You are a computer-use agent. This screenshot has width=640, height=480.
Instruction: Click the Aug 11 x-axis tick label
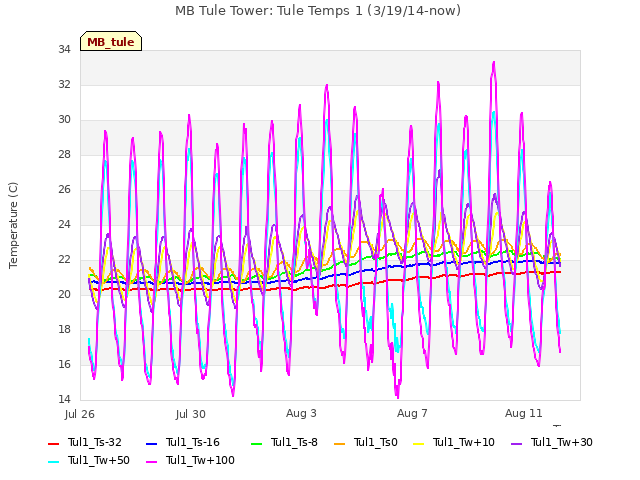[x=524, y=413]
